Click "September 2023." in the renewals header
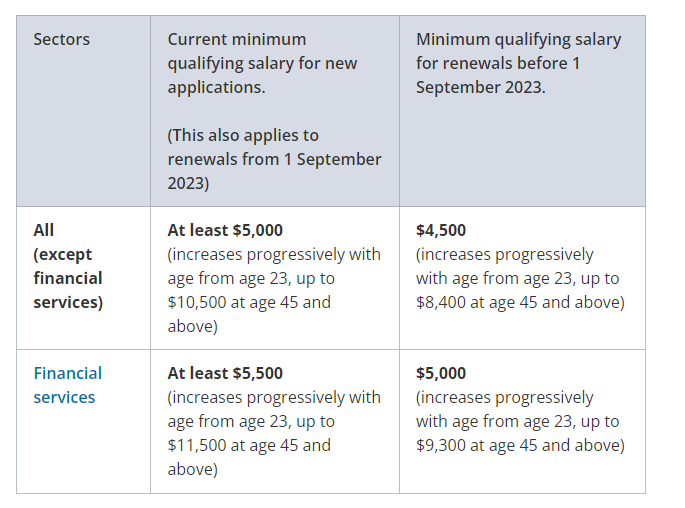The image size is (685, 508). click(x=480, y=87)
